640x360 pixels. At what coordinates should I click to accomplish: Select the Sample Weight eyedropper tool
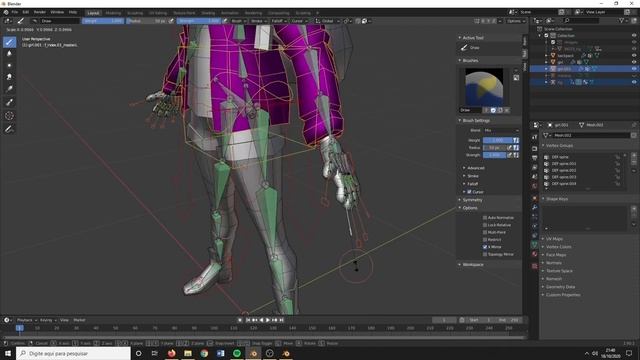(9, 102)
